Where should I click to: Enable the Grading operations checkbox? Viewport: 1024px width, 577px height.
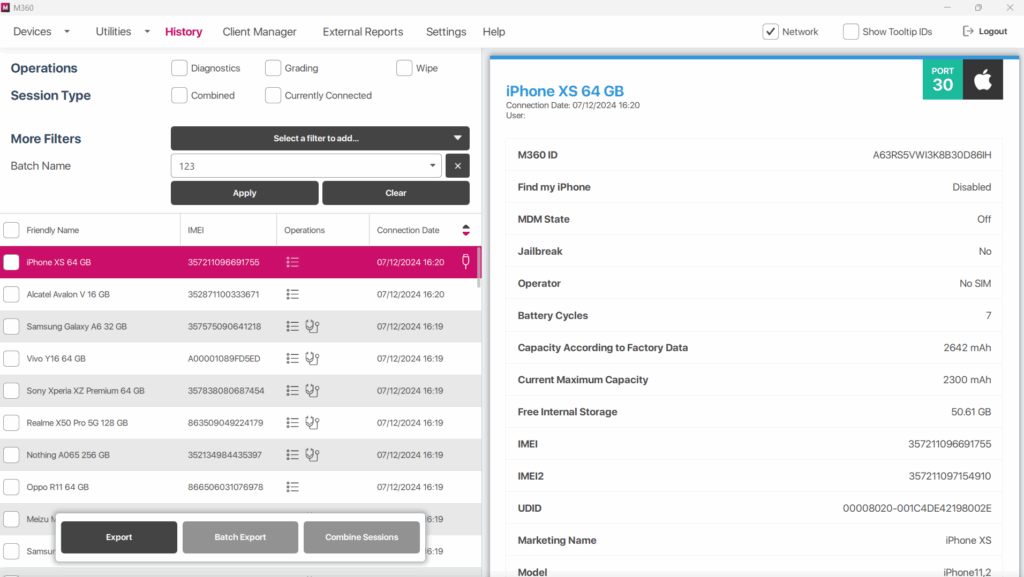click(273, 68)
